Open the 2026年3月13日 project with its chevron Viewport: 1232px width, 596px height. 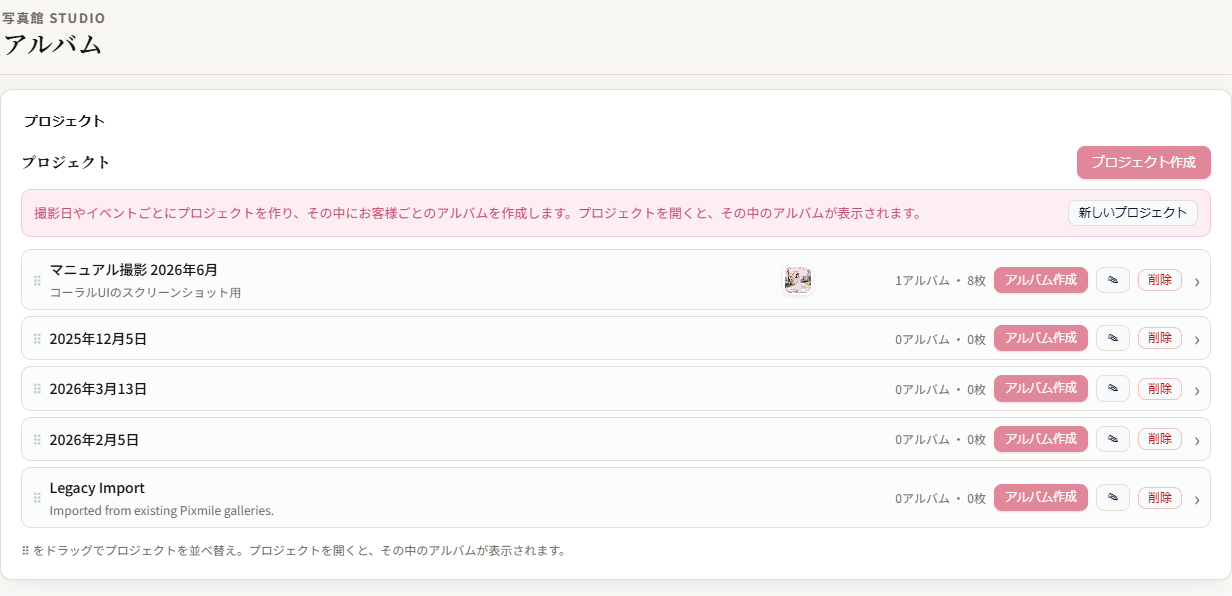(x=1196, y=389)
